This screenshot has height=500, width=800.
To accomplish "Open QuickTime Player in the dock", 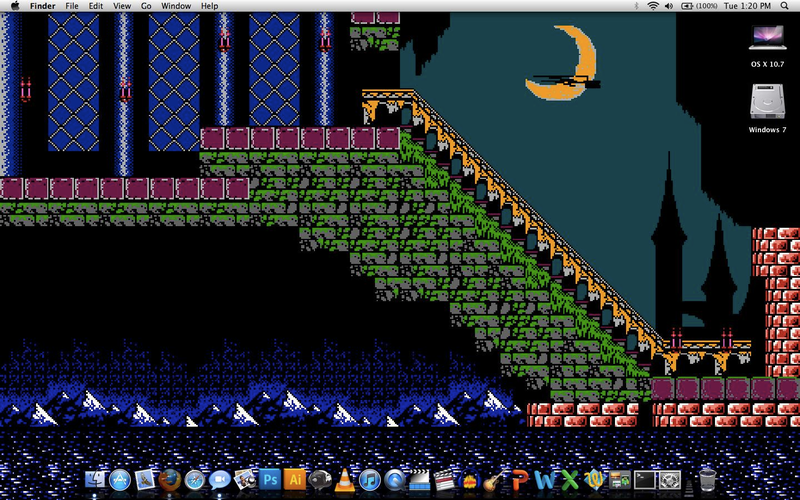I will [x=395, y=480].
